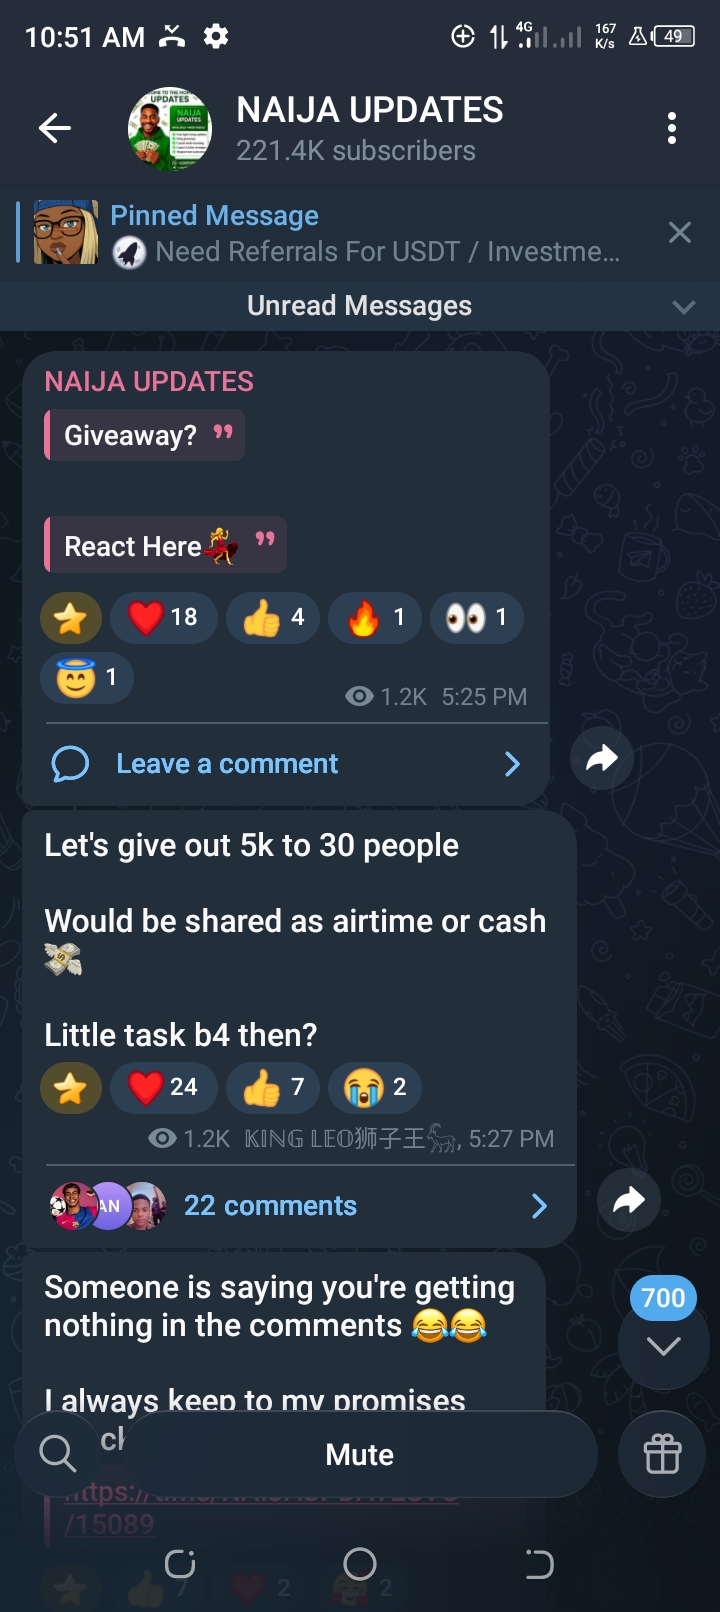Tap the Mute button
The height and width of the screenshot is (1612, 720).
(359, 1454)
